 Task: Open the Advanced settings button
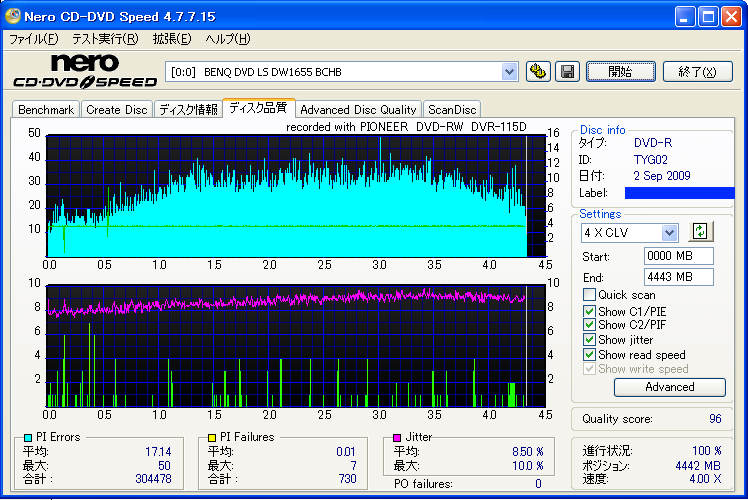point(669,387)
